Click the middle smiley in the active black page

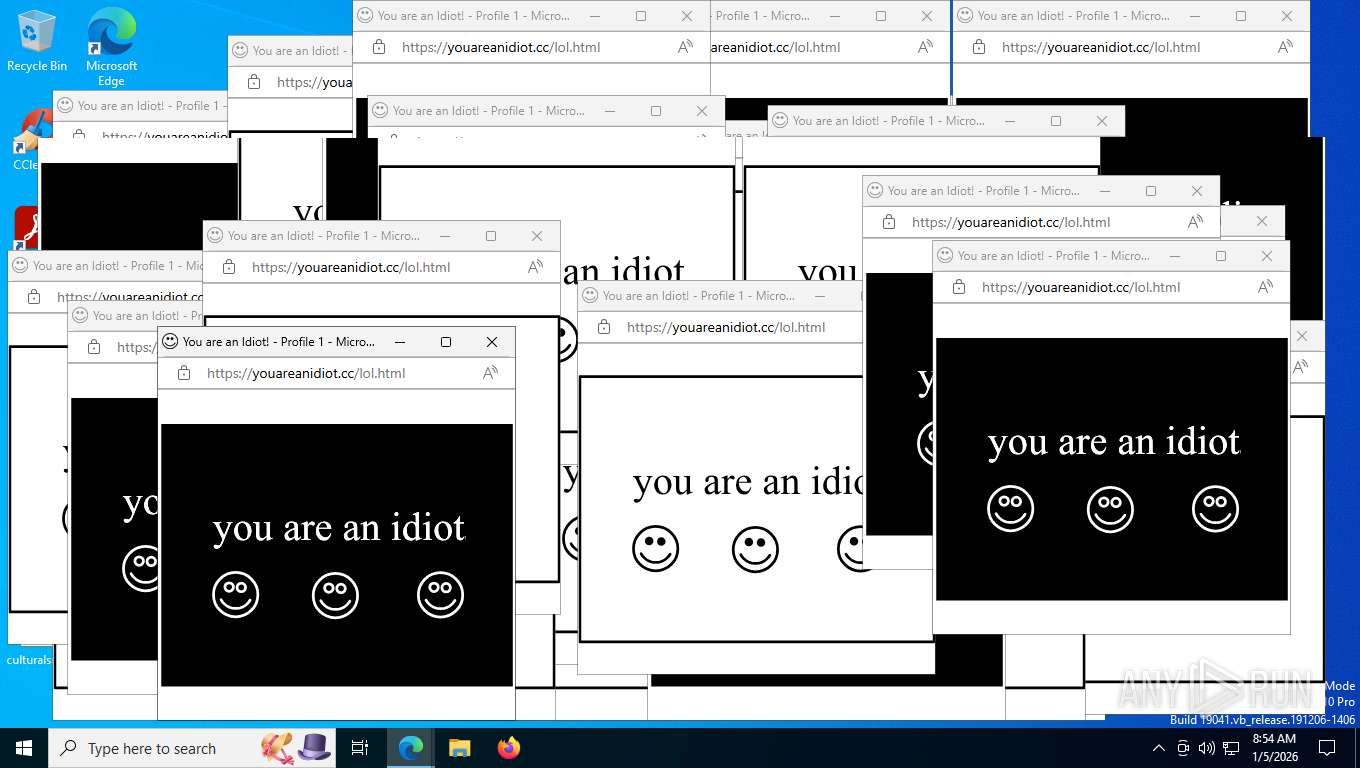click(336, 595)
